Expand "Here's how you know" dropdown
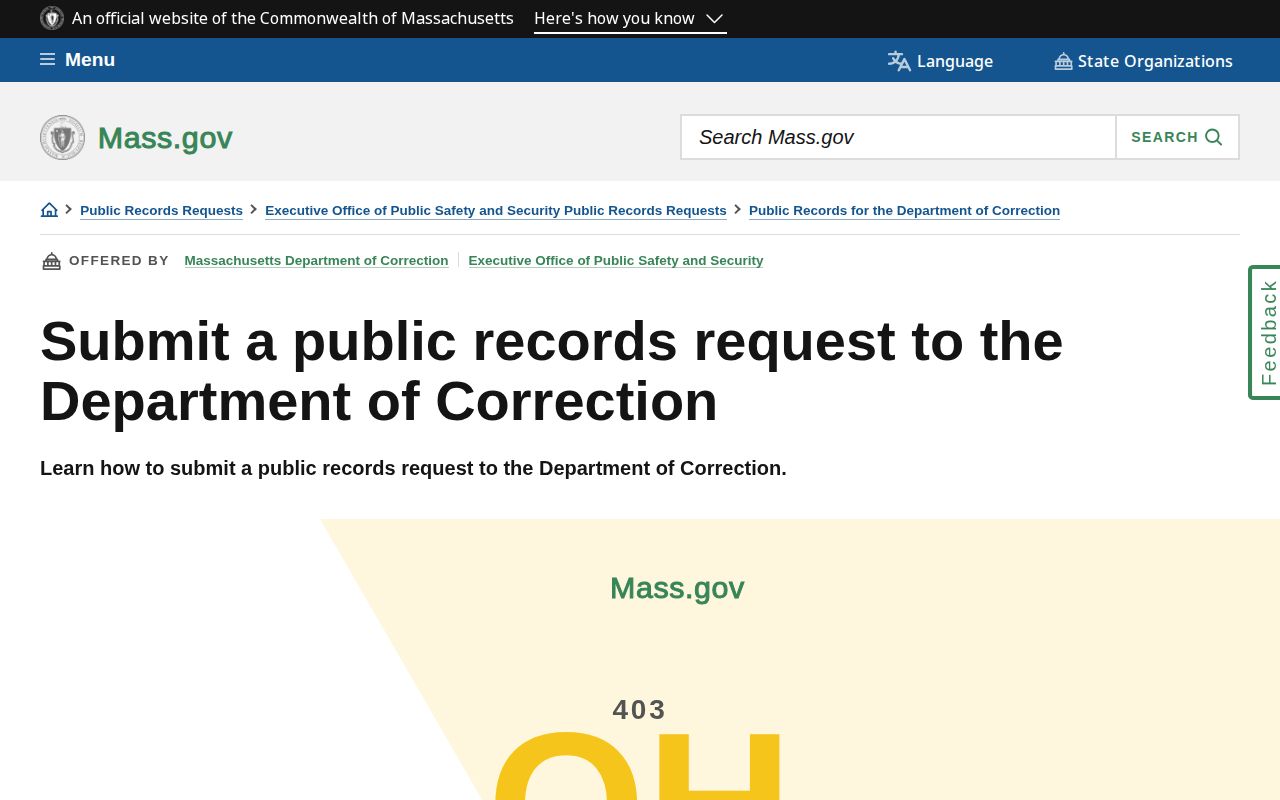 point(630,18)
